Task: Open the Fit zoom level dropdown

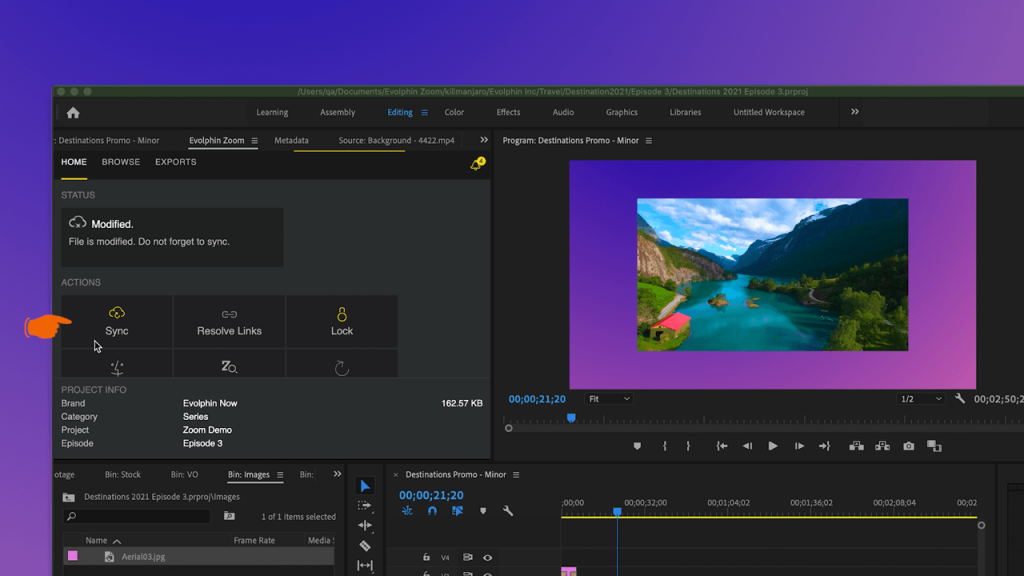Action: pos(608,398)
